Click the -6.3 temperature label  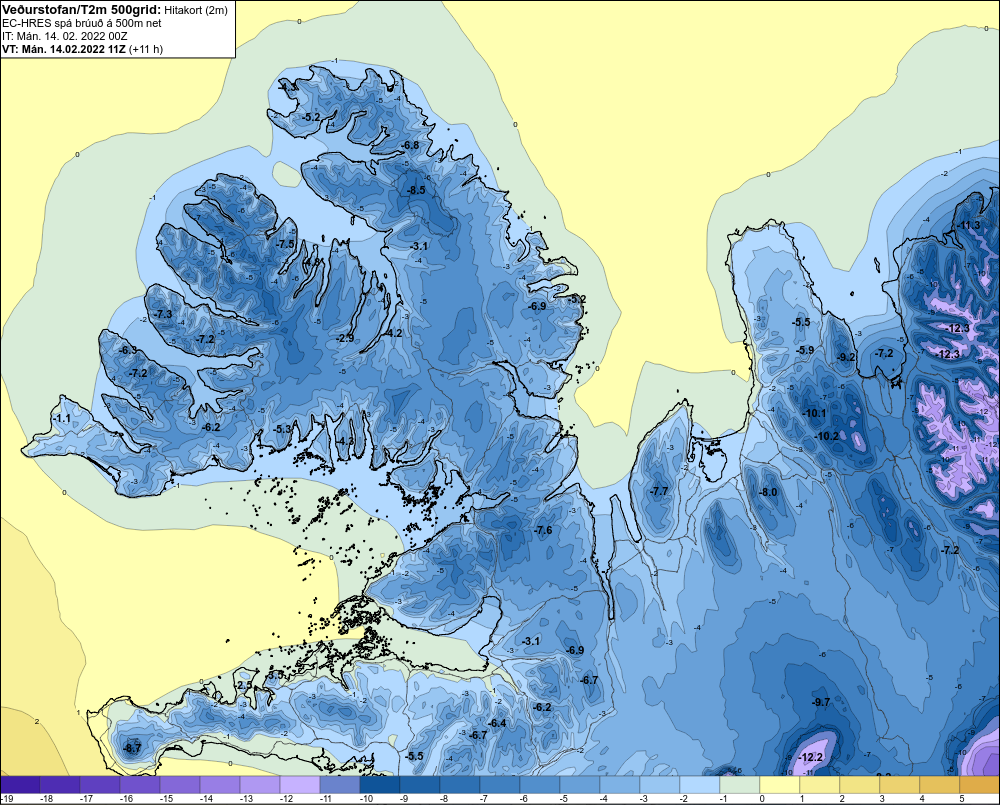[128, 350]
